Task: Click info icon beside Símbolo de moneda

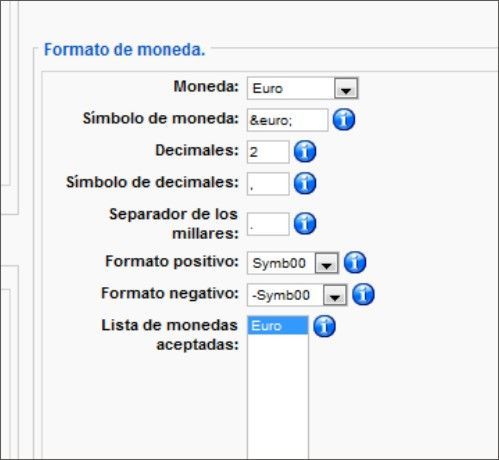Action: pyautogui.click(x=344, y=119)
